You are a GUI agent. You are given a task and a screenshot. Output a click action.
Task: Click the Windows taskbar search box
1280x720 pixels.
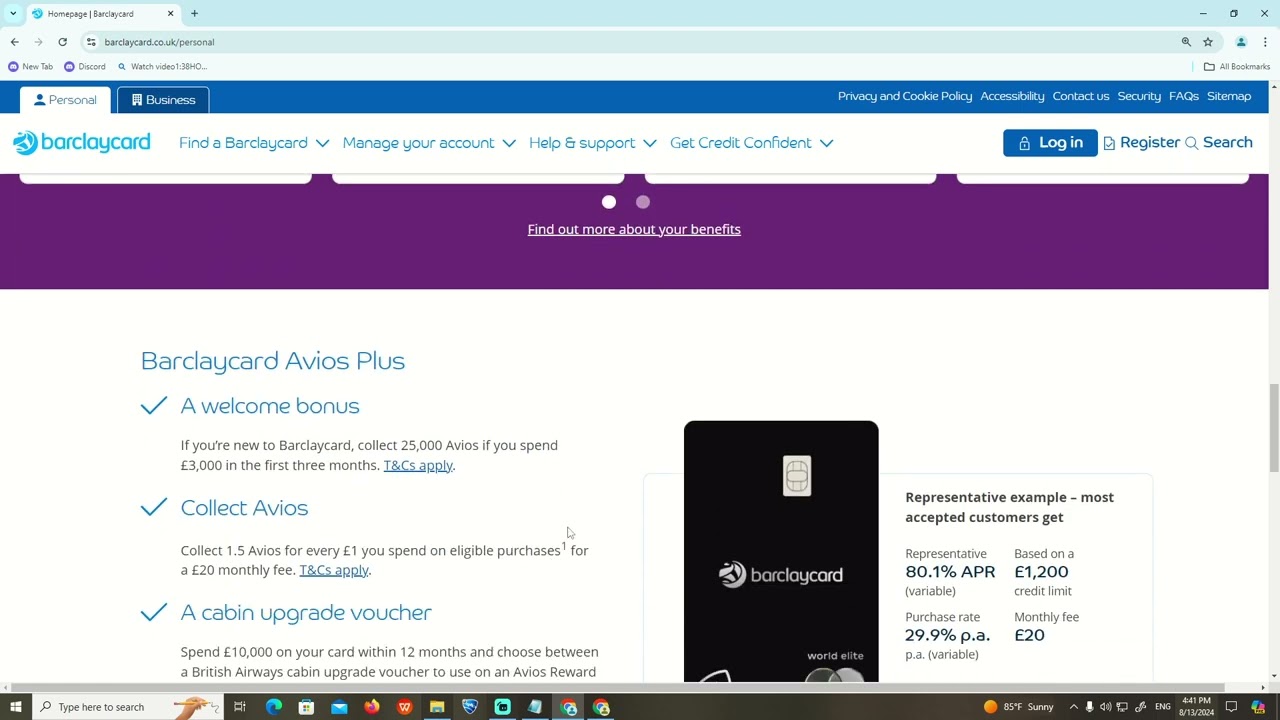(x=128, y=707)
